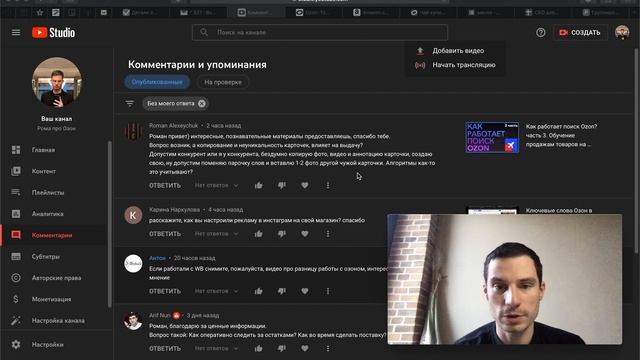Open video title 'Как работает поиск Ozon?'
640x360 pixels.
[x=561, y=136]
